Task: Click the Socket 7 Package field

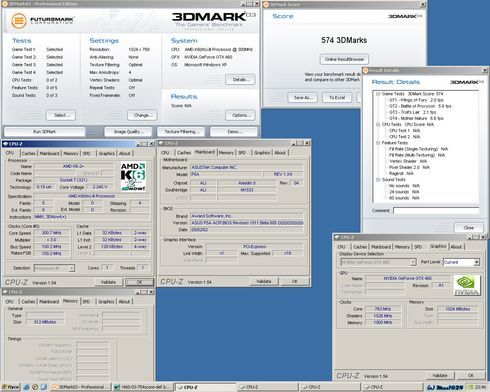Action: click(73, 180)
